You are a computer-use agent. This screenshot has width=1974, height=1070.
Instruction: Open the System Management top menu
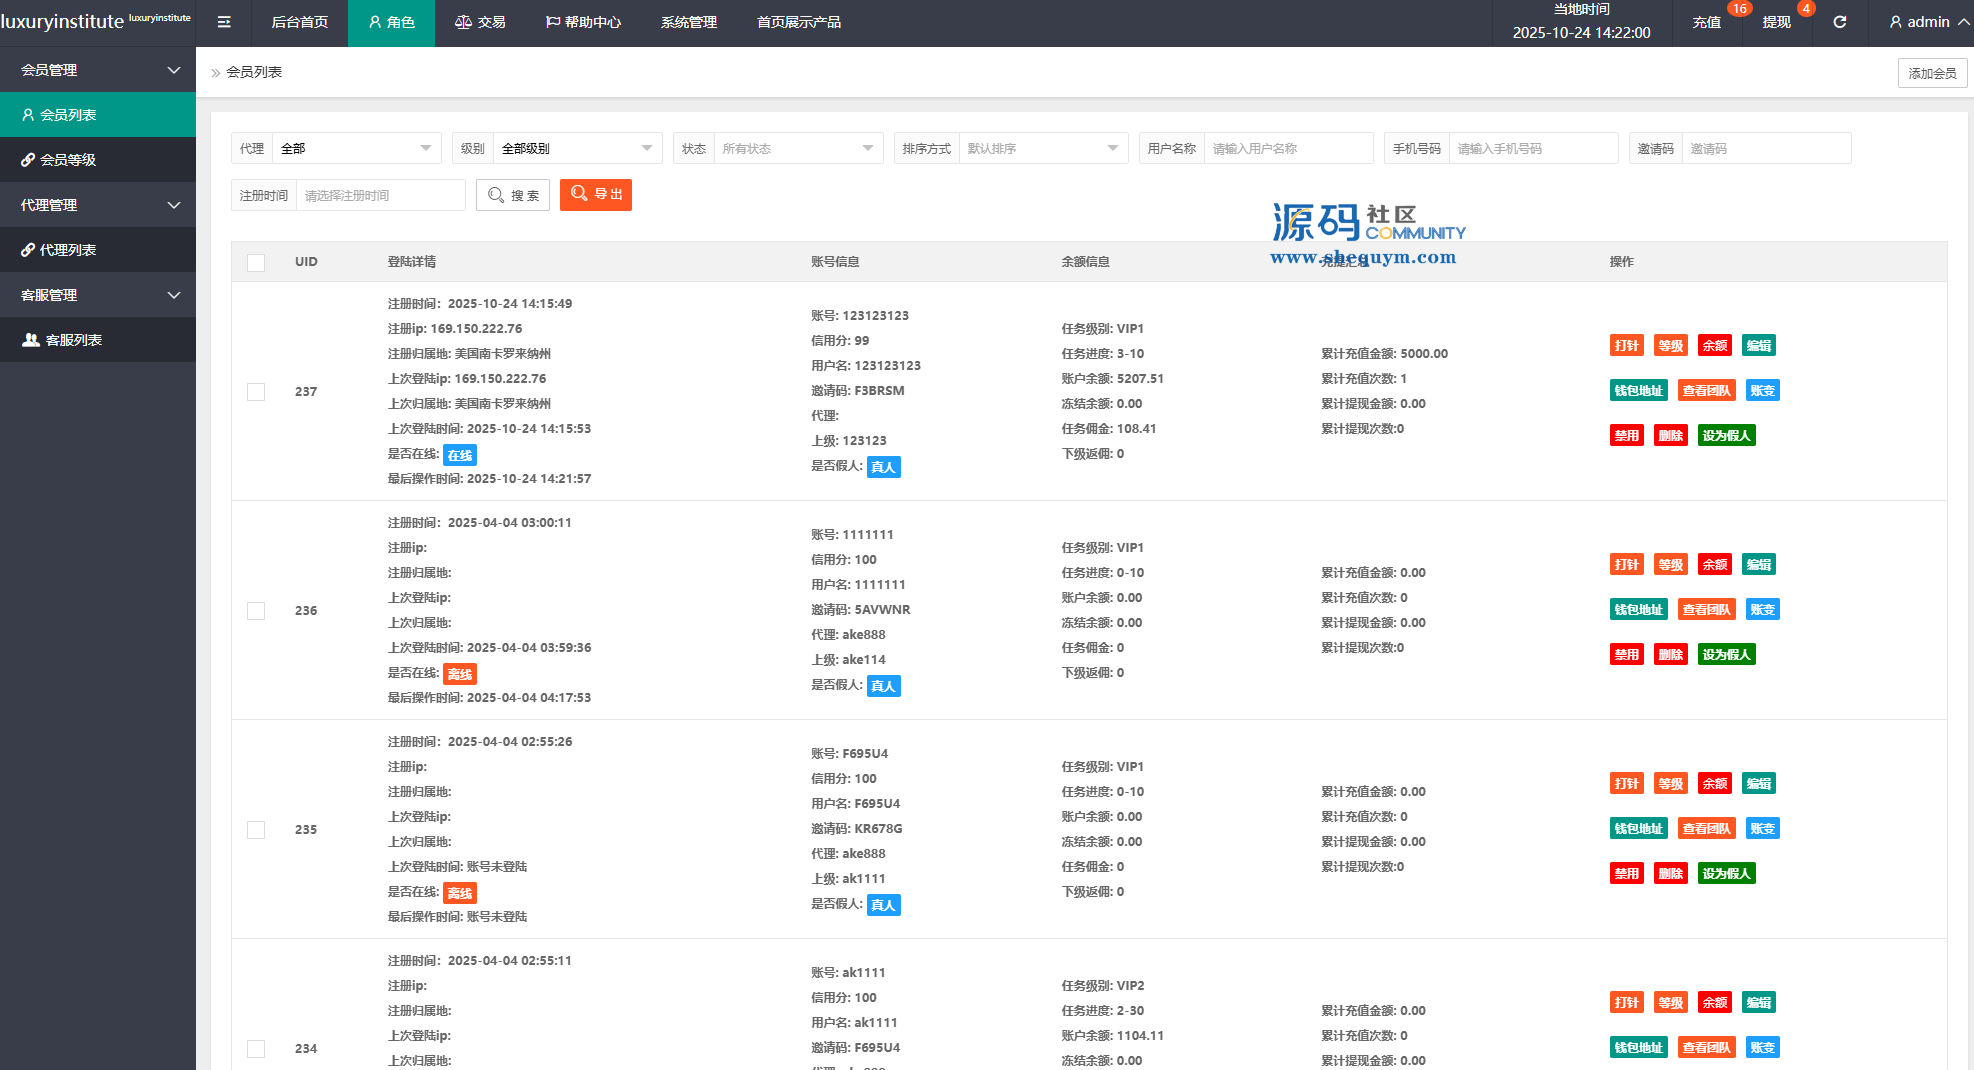point(688,22)
